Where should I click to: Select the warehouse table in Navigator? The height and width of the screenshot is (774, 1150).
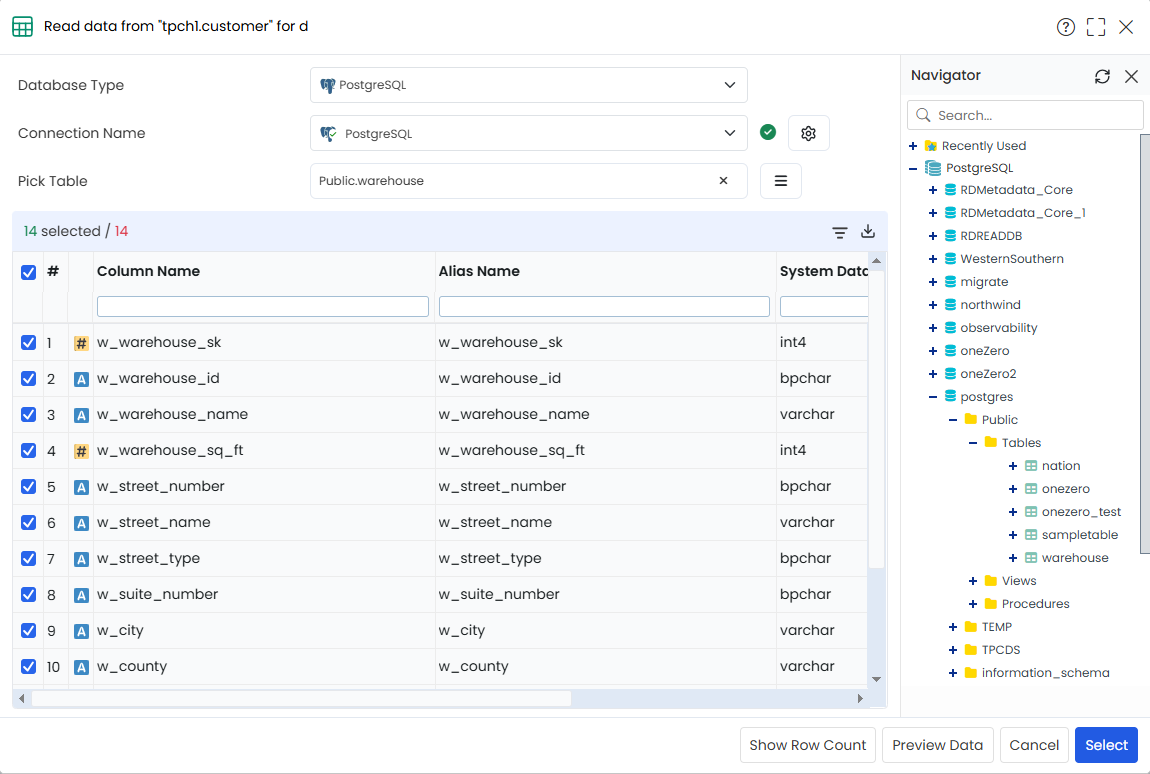pyautogui.click(x=1074, y=558)
